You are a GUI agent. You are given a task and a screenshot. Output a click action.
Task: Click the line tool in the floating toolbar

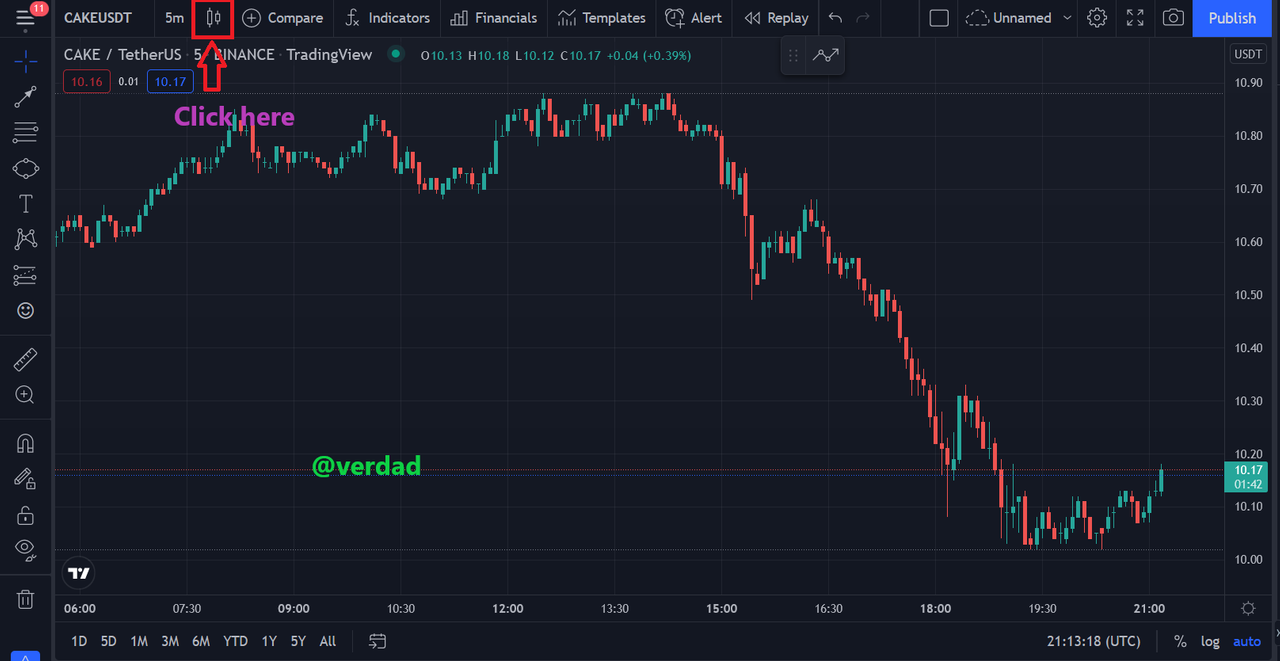(826, 56)
